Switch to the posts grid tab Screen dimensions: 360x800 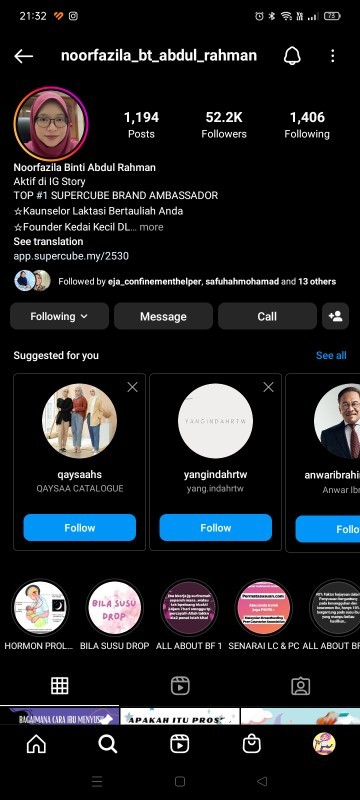(60, 686)
